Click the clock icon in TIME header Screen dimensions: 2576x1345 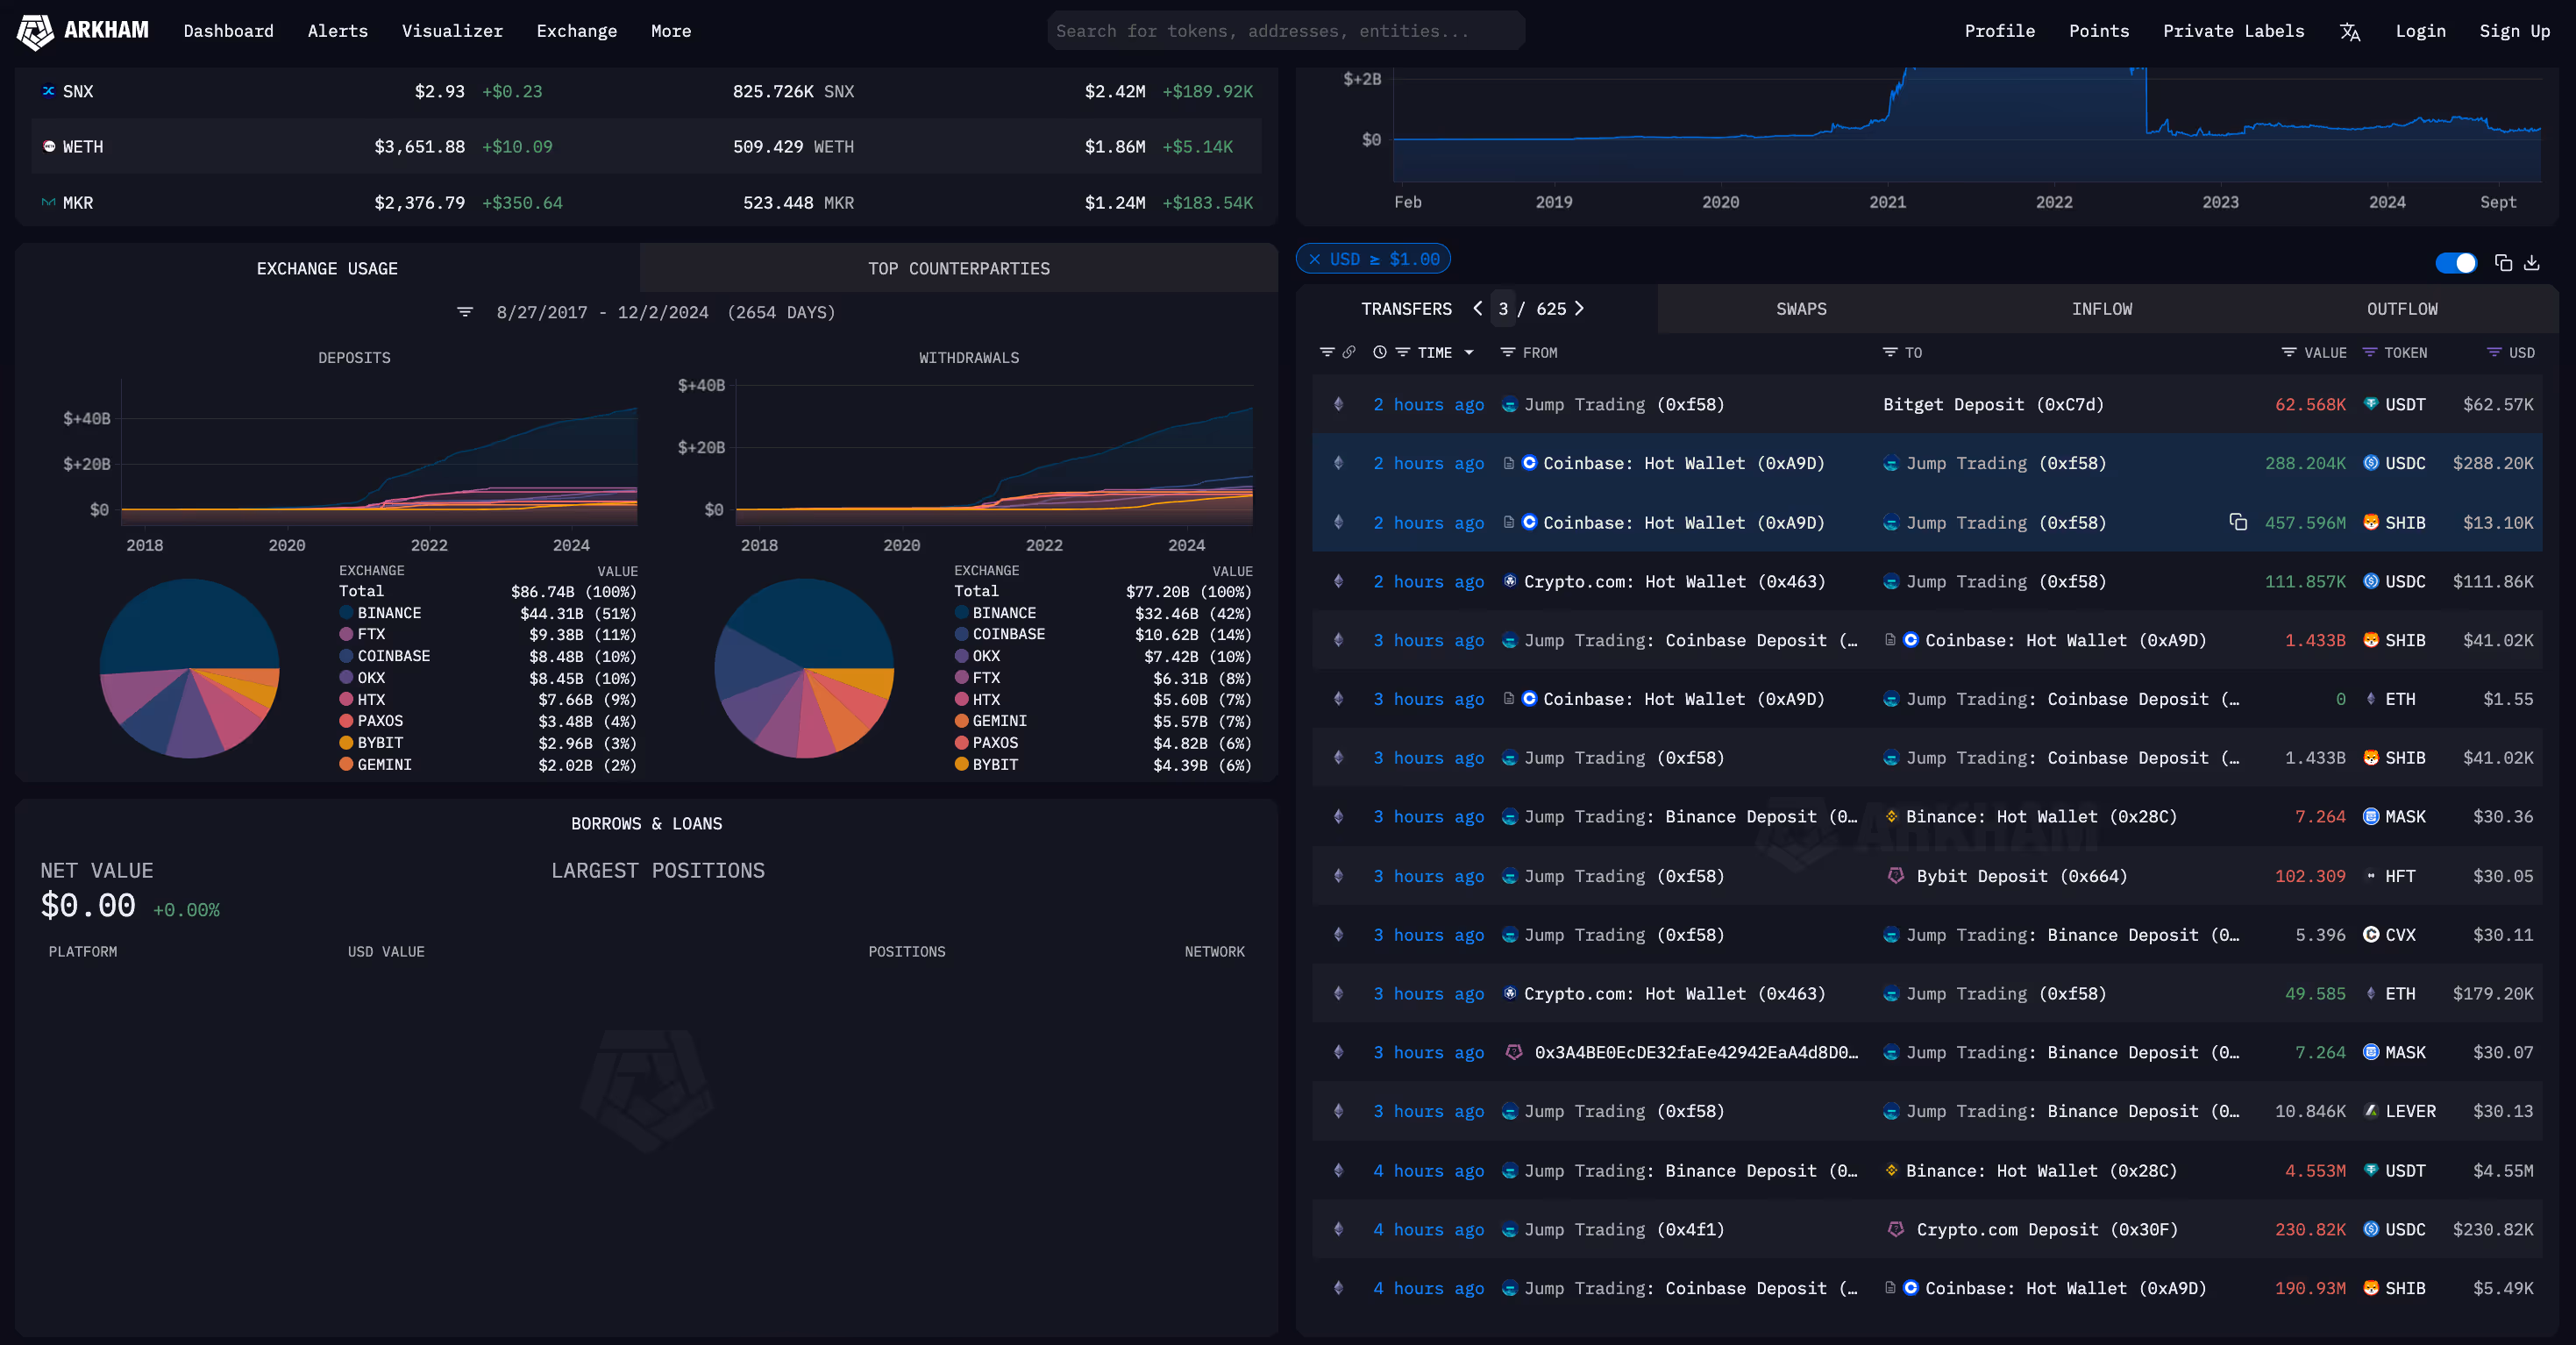coord(1379,352)
